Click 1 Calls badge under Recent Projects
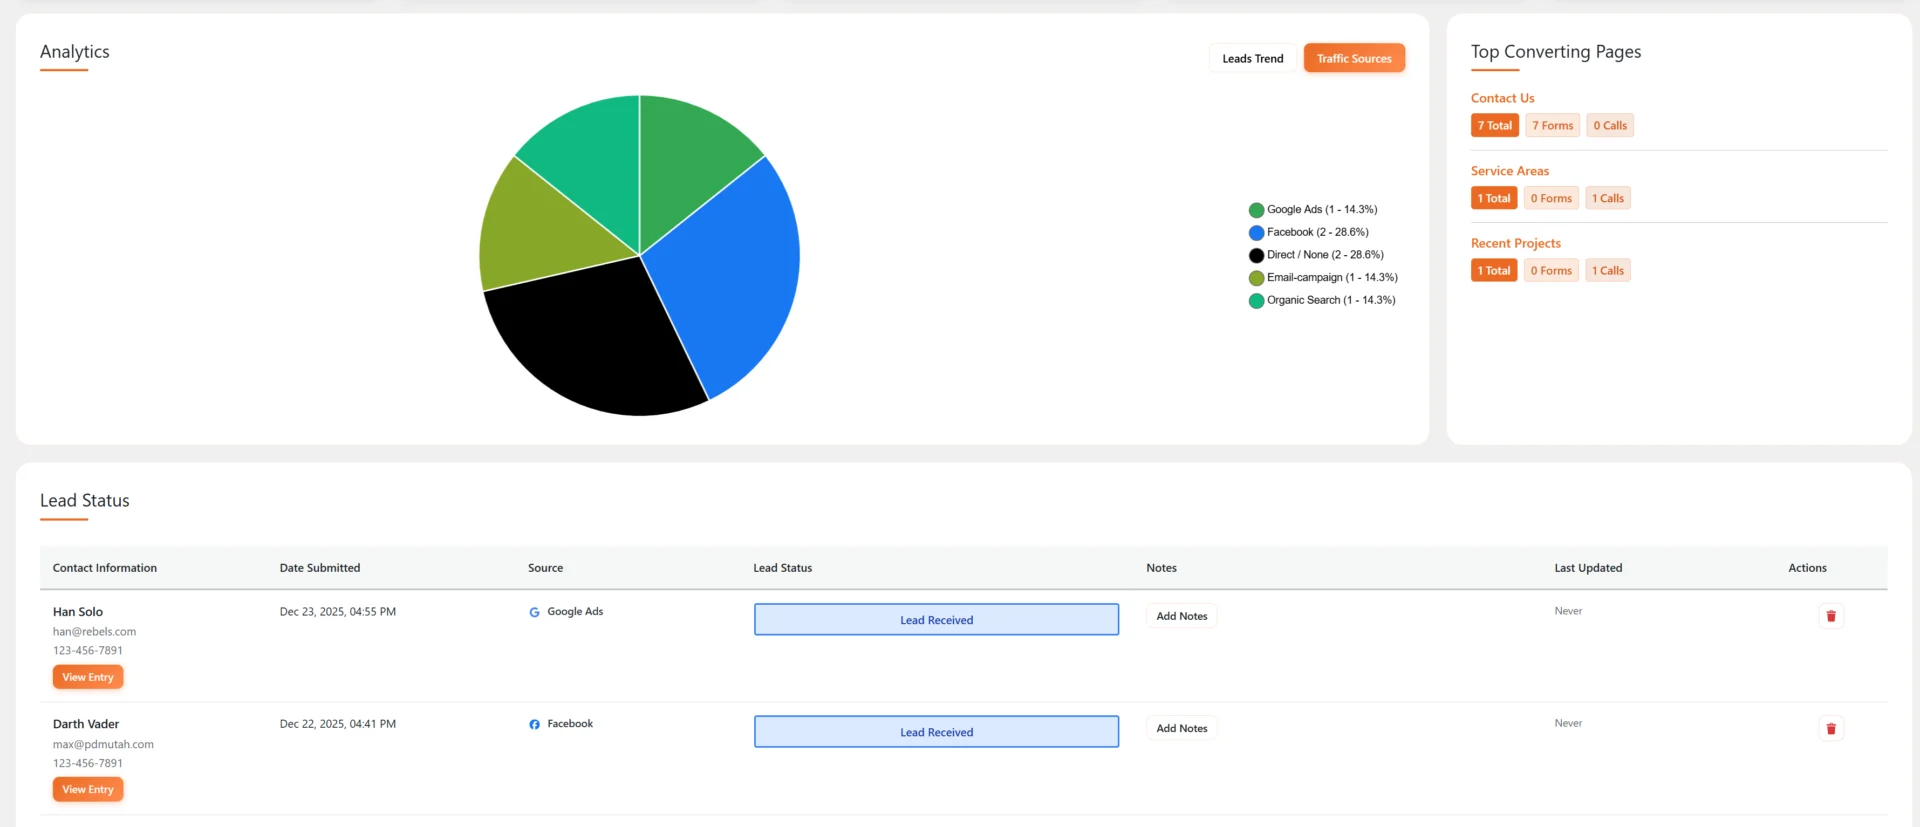The height and width of the screenshot is (827, 1920). [x=1608, y=270]
